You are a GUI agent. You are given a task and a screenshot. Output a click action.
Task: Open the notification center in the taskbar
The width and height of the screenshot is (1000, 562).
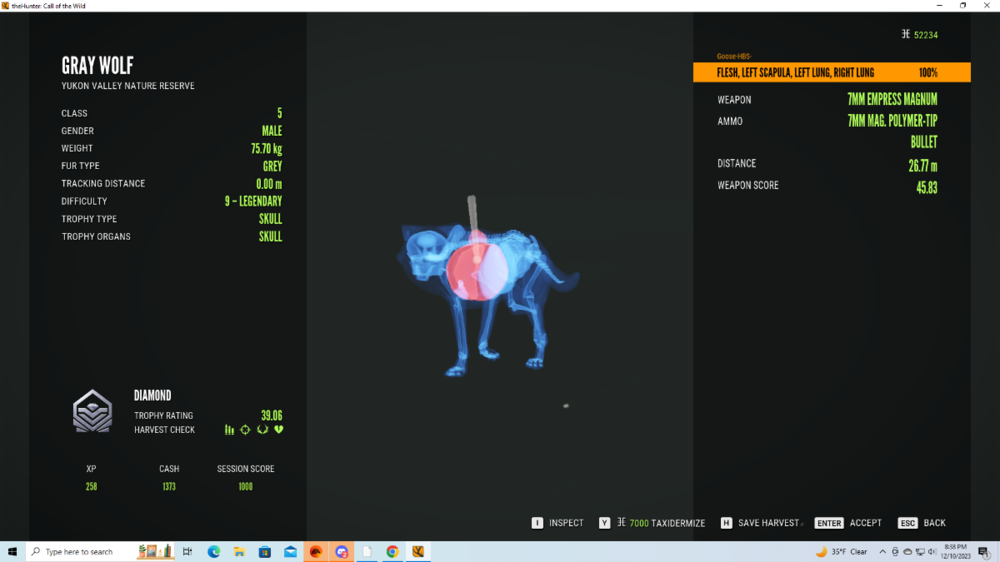click(x=986, y=552)
